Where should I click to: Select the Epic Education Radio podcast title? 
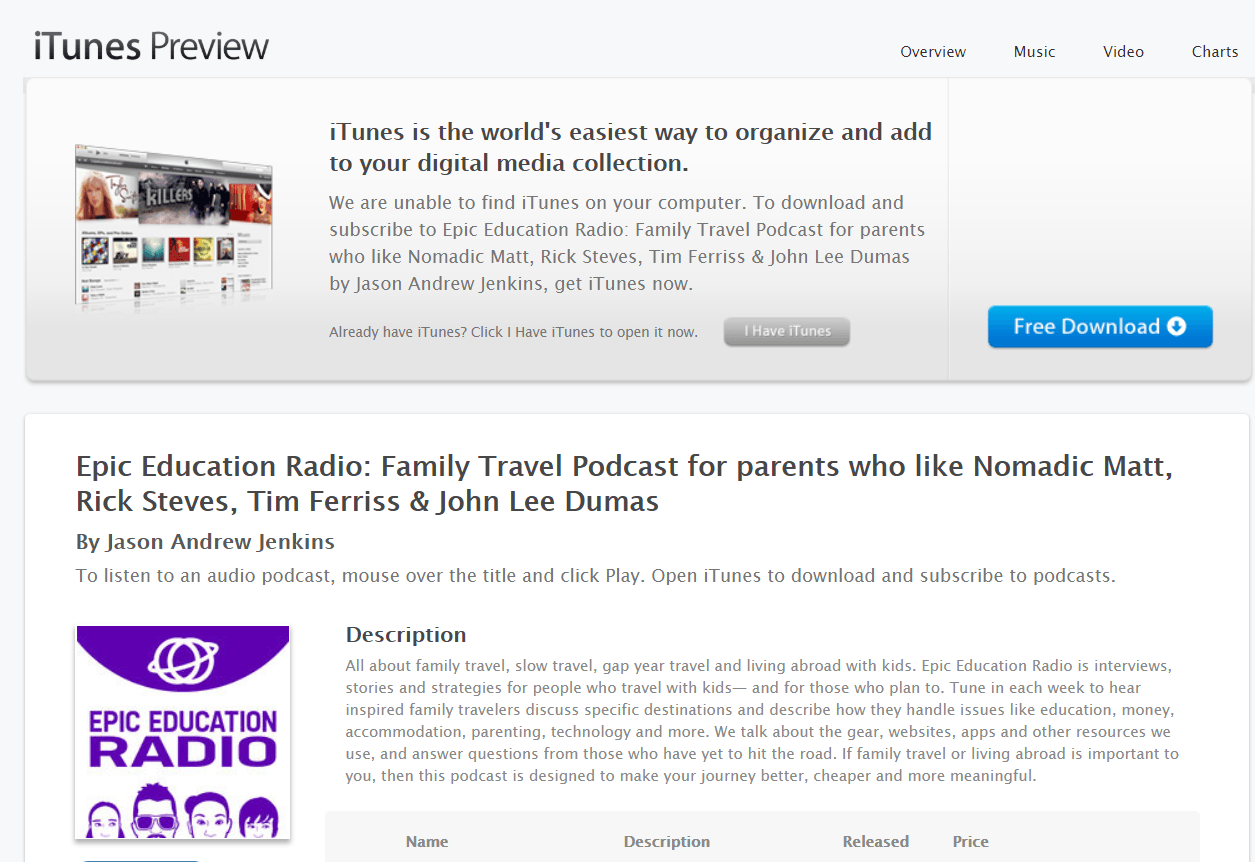624,483
